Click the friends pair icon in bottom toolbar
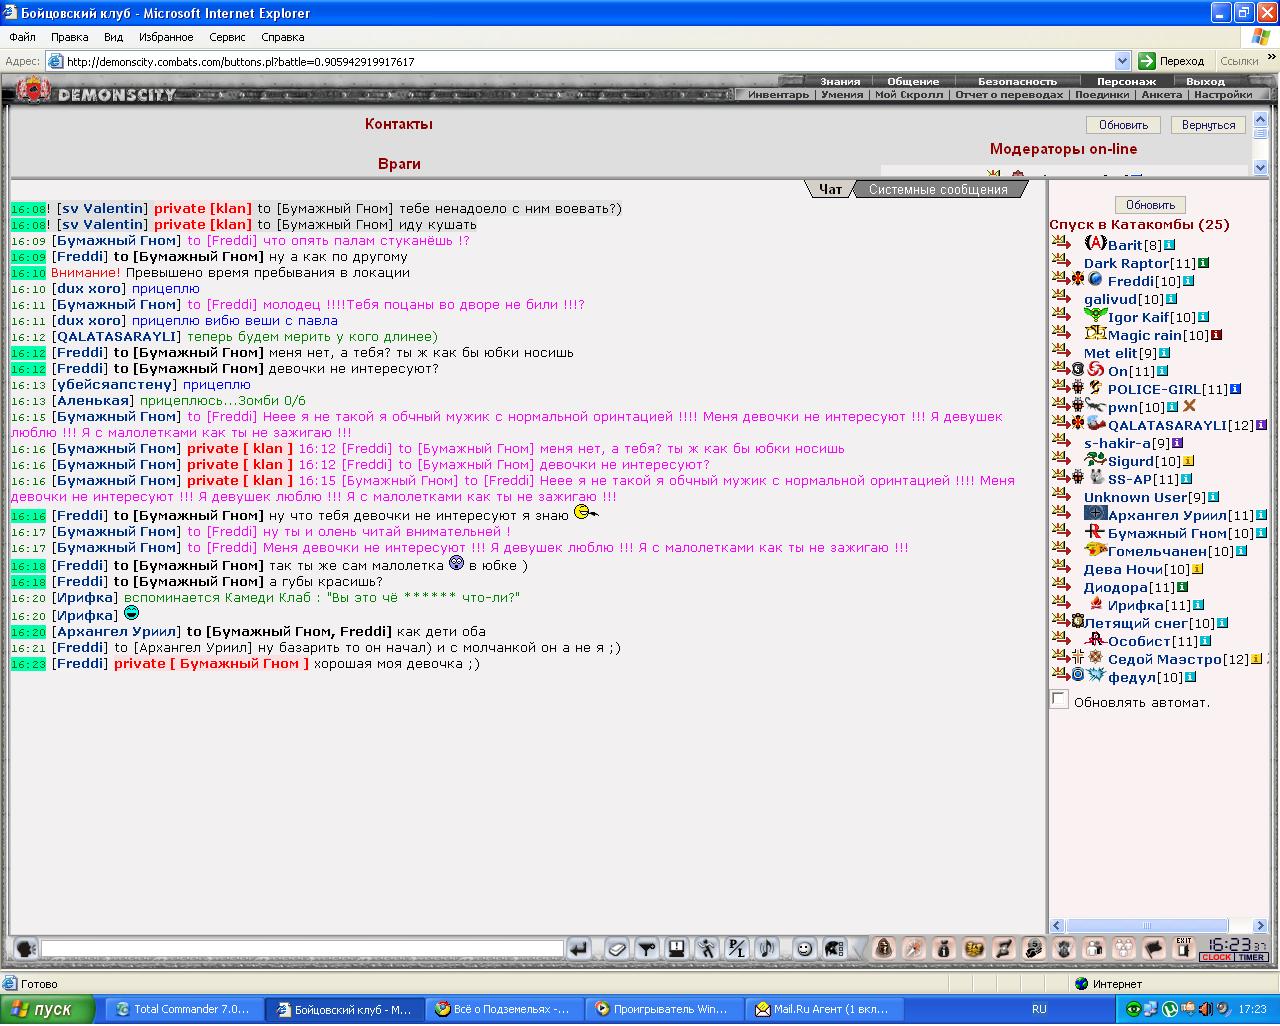Screen dimensions: 1280x1026 pyautogui.click(x=1094, y=948)
